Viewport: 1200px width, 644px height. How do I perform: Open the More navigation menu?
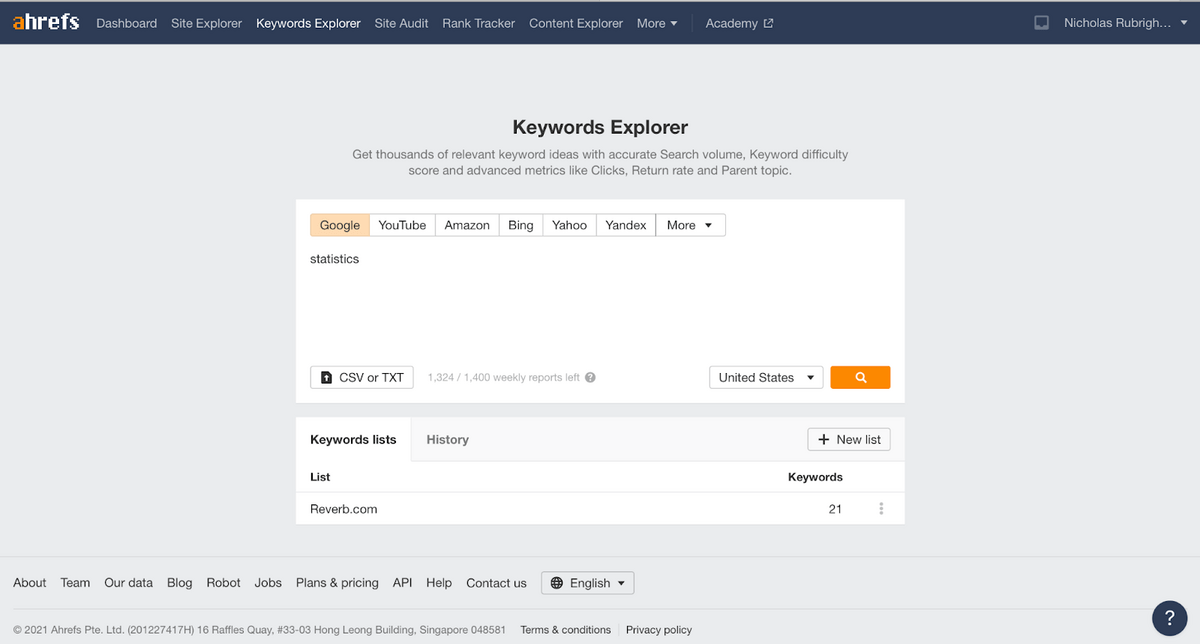[x=657, y=23]
